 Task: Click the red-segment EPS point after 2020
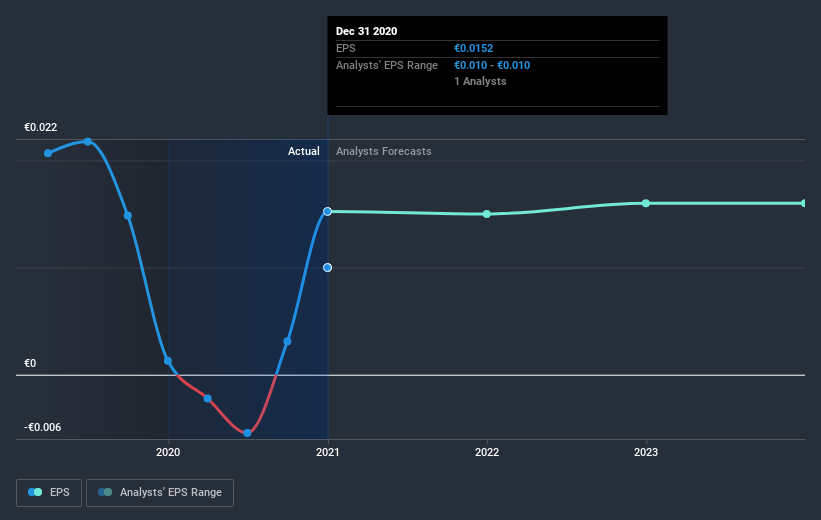pos(207,399)
